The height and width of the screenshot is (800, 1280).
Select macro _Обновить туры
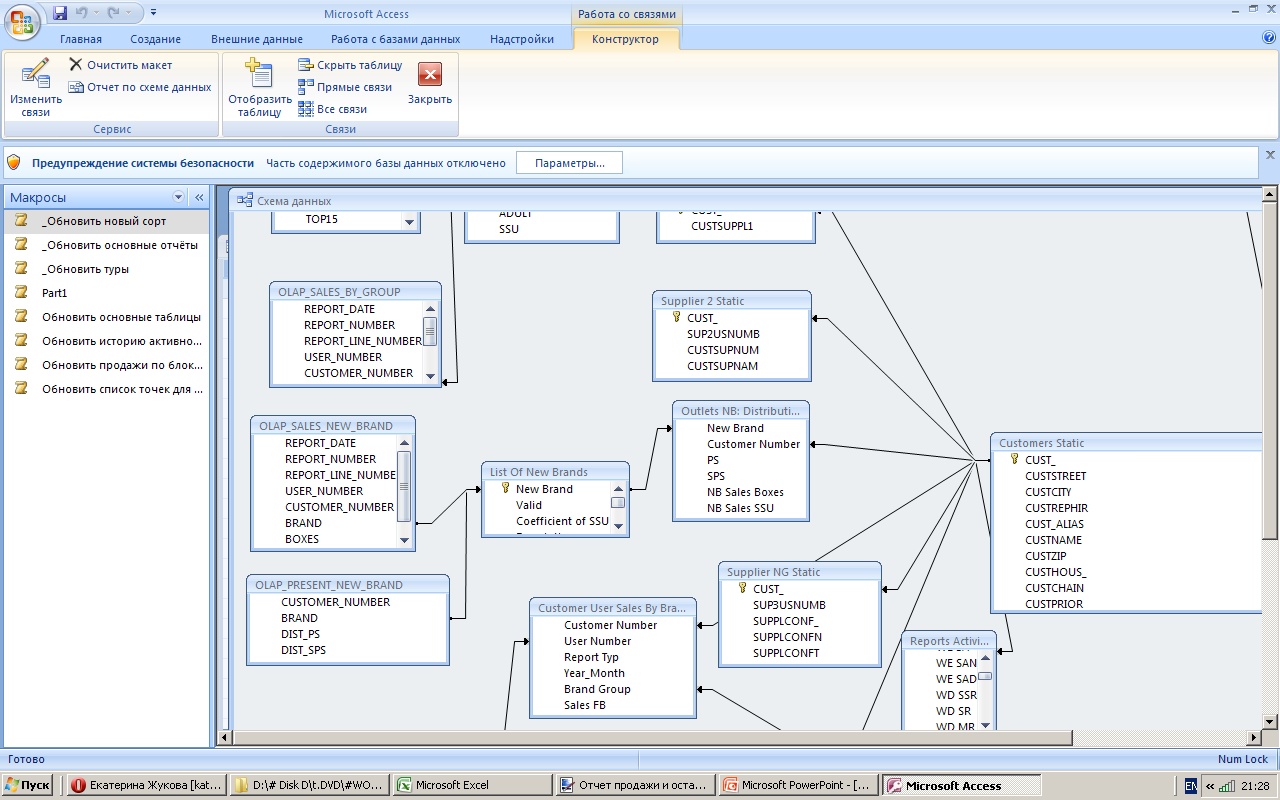(x=104, y=269)
